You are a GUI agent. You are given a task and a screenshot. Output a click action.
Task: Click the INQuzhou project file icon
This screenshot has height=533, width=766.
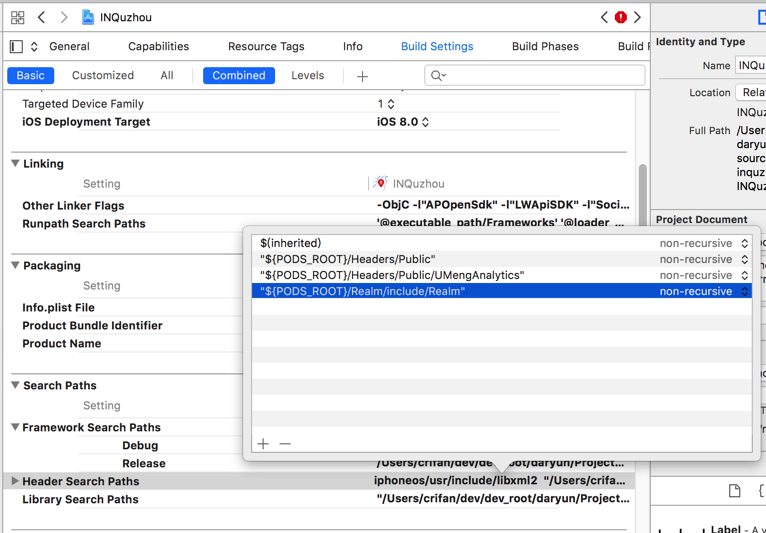[x=88, y=18]
